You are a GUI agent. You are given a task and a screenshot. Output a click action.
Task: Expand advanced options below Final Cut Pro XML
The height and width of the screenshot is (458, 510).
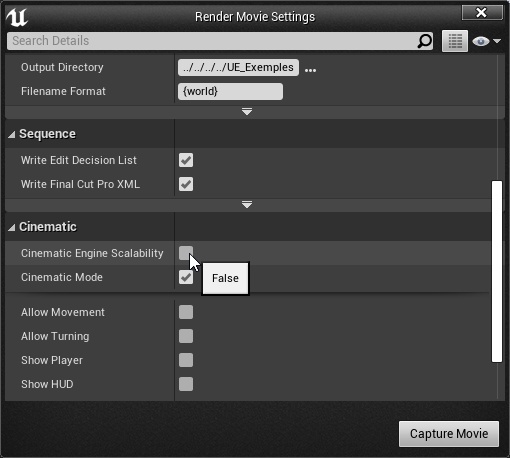pyautogui.click(x=247, y=205)
